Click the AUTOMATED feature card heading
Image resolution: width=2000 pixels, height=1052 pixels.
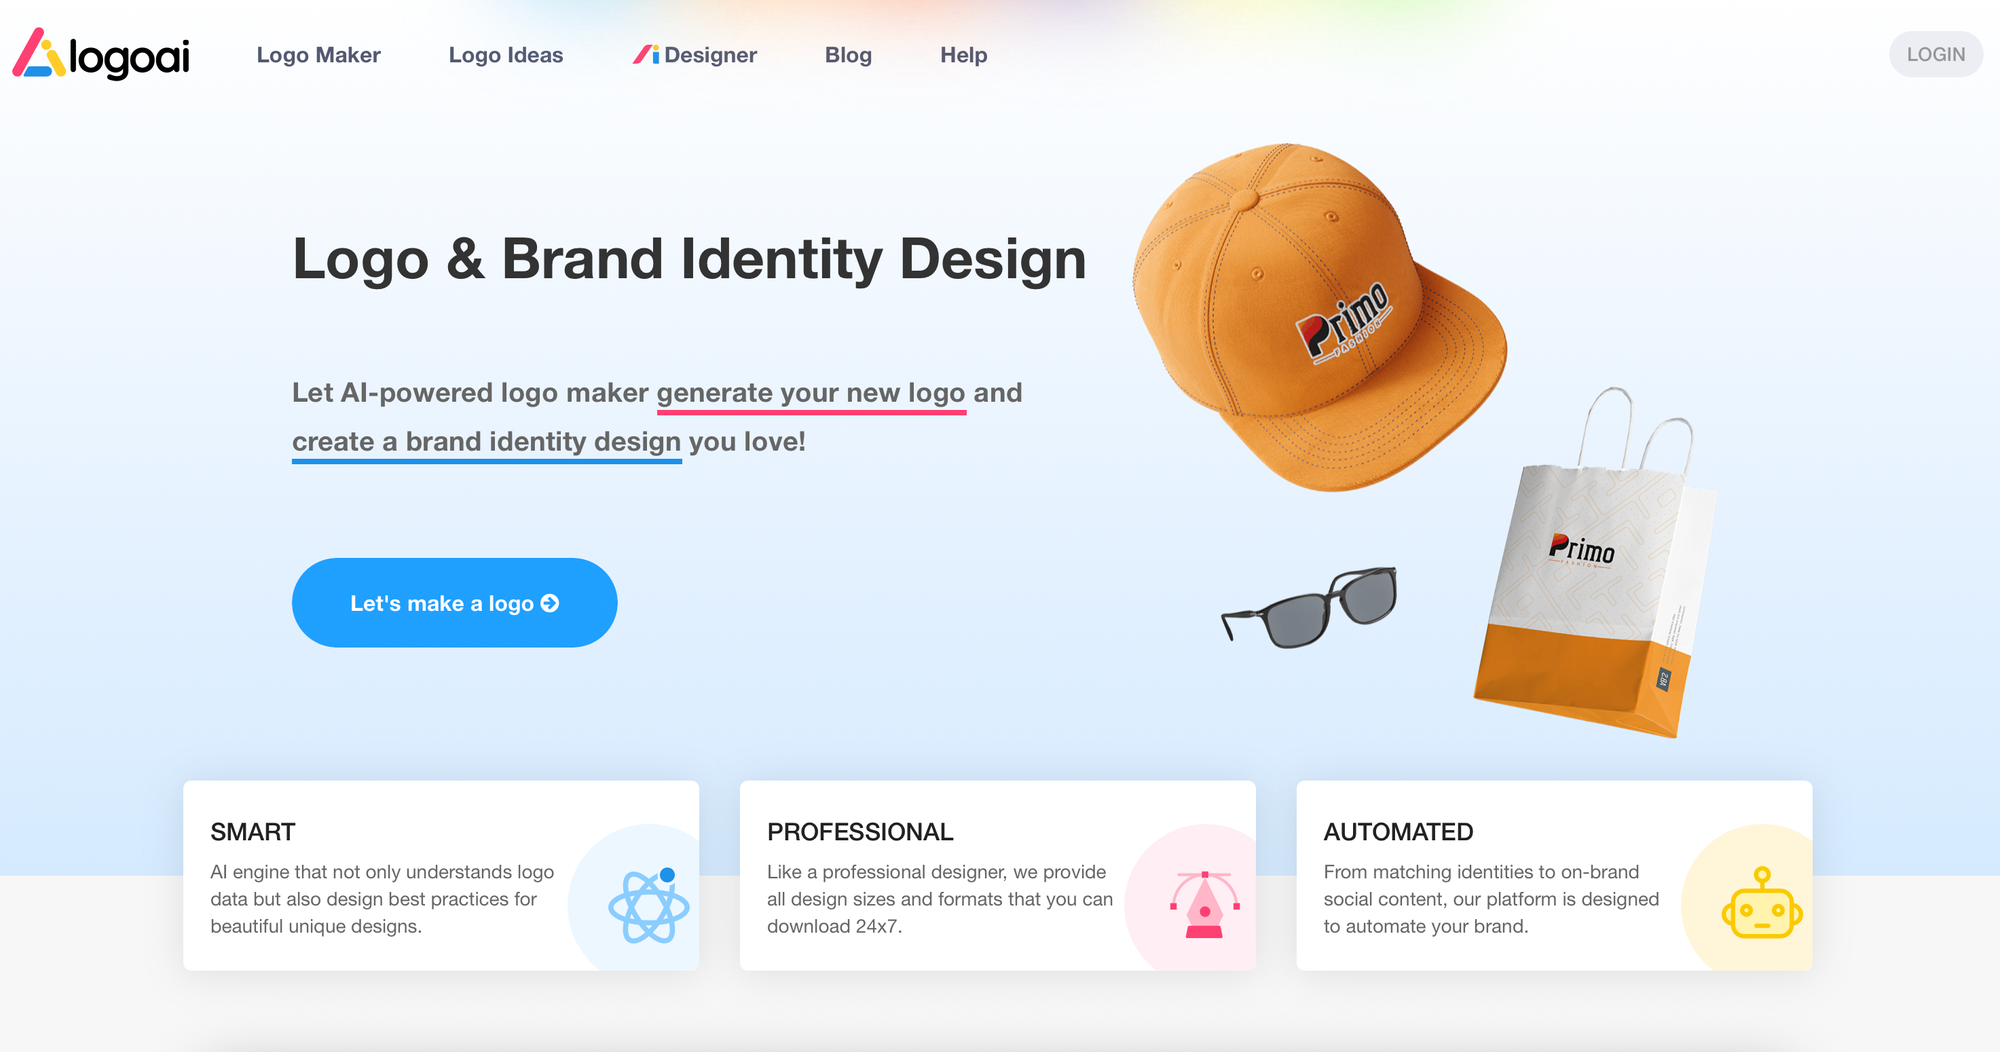coord(1398,832)
